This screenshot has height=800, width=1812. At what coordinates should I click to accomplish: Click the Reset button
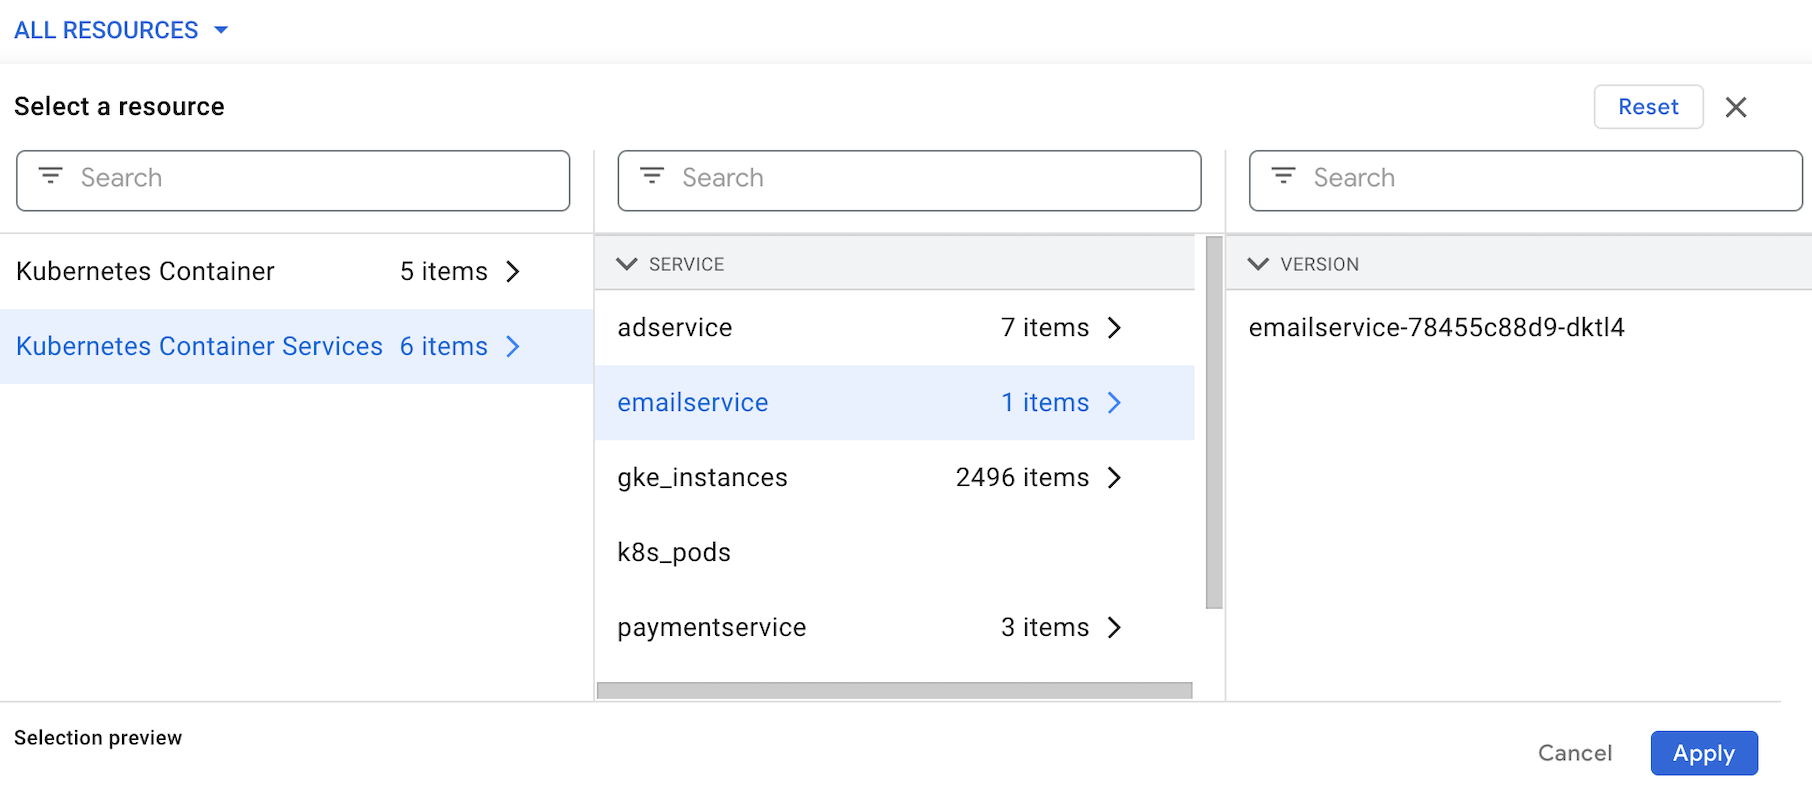[1647, 107]
